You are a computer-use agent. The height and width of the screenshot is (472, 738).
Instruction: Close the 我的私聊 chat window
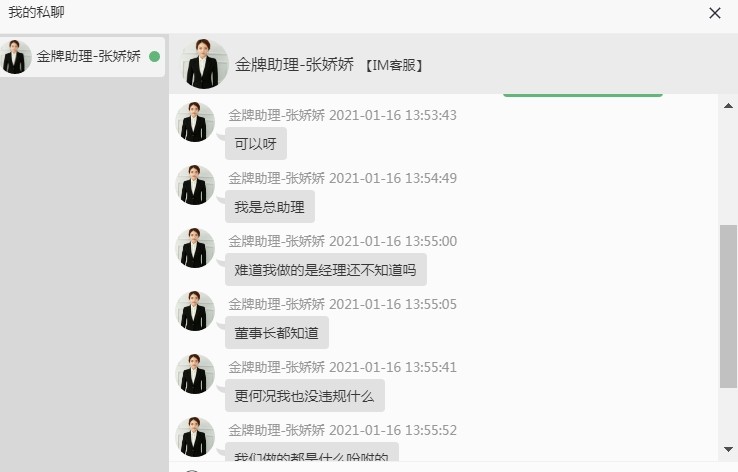(x=714, y=13)
